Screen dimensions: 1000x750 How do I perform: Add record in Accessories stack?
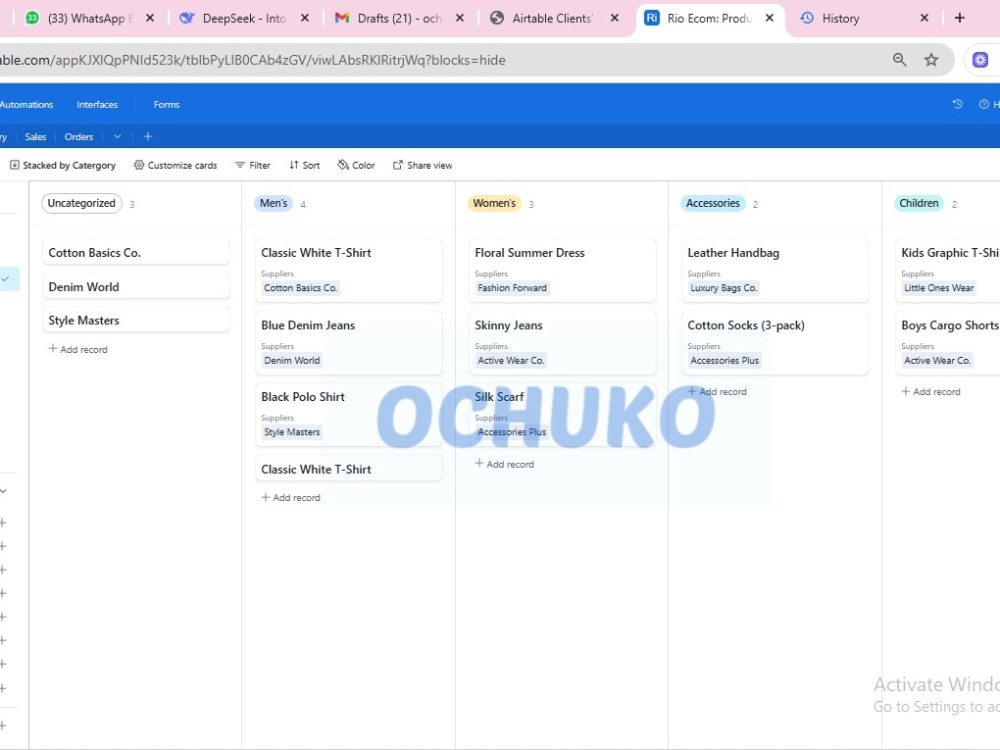point(717,392)
